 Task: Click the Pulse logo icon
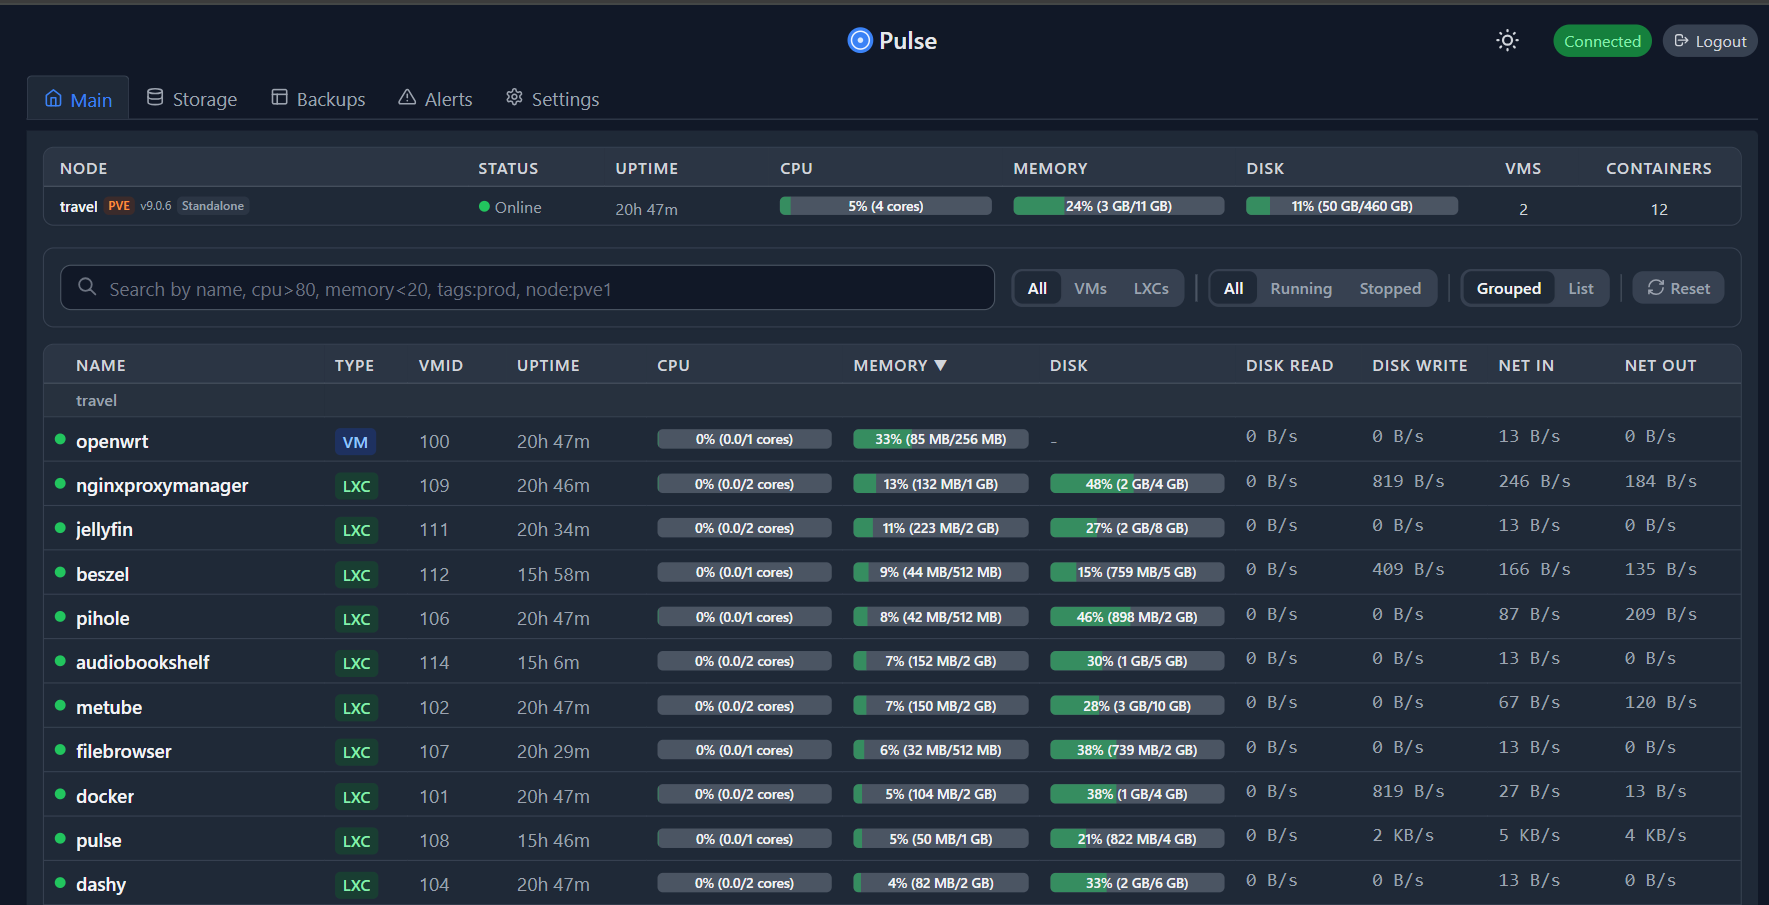859,40
